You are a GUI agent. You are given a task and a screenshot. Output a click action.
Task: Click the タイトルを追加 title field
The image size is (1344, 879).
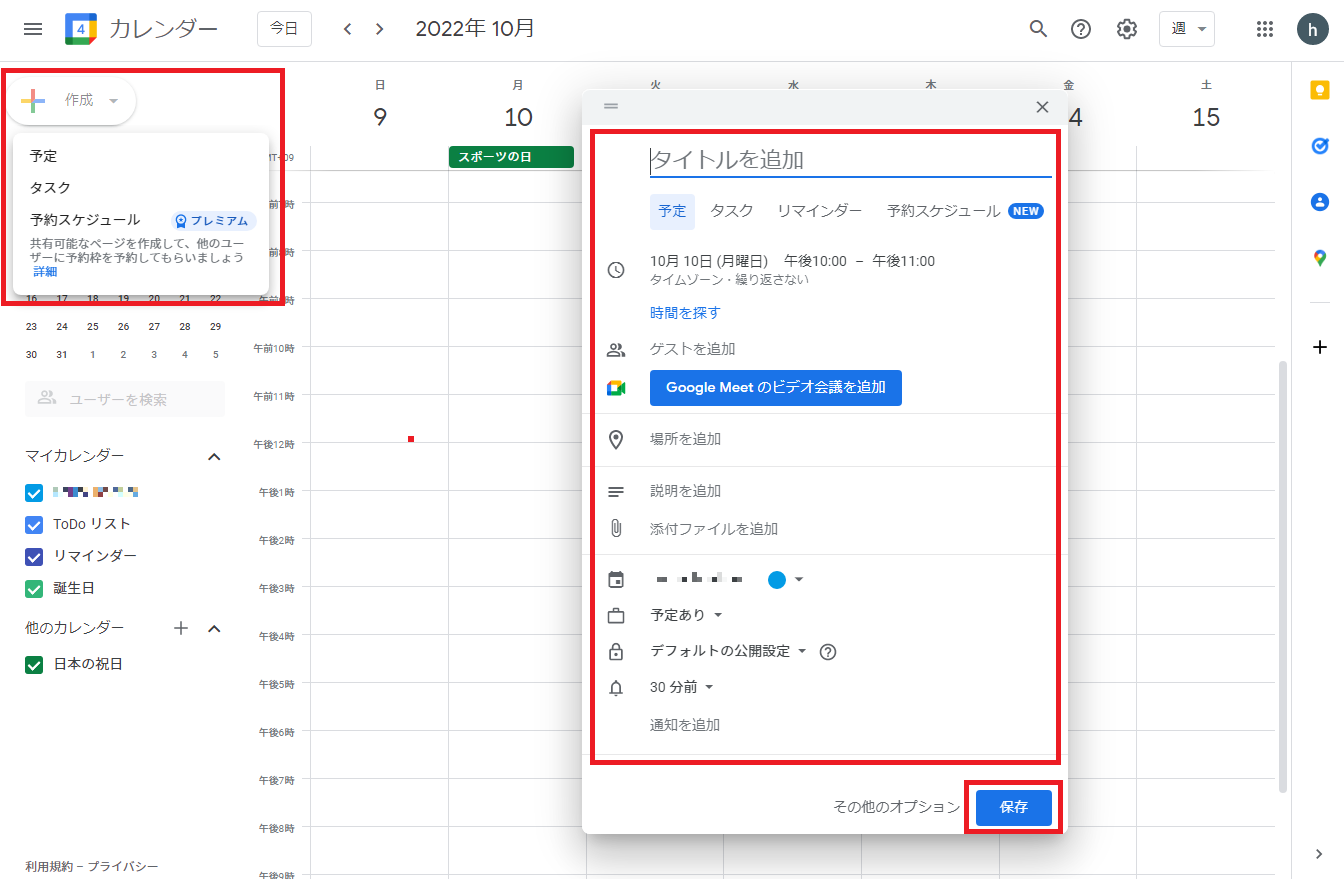(x=850, y=160)
